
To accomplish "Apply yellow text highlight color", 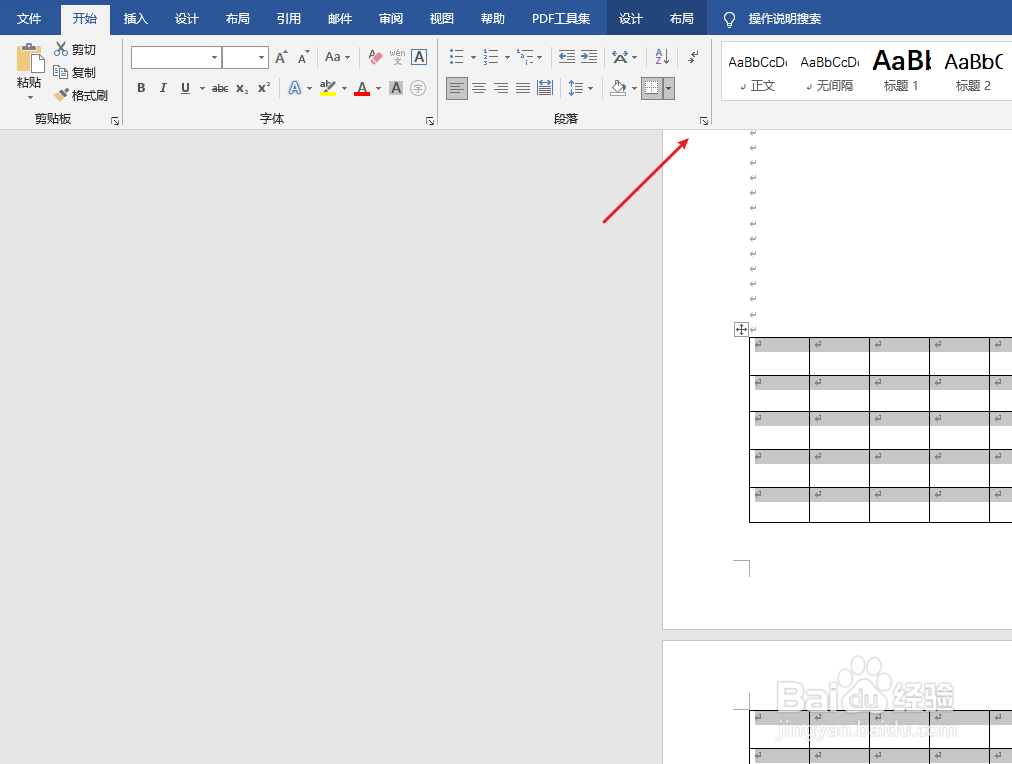I will tap(328, 88).
